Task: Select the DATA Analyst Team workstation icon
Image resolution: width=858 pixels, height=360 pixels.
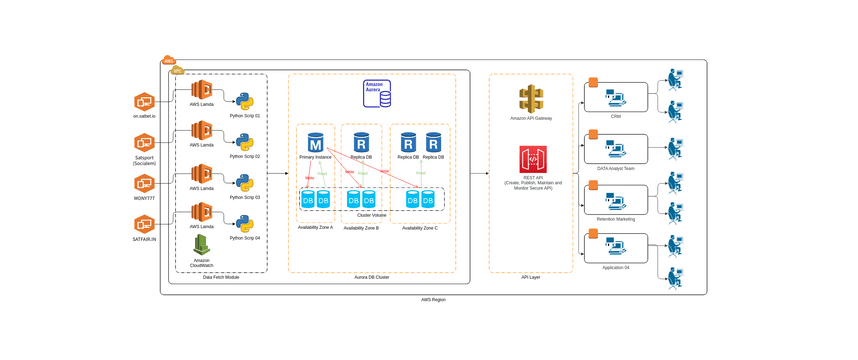Action: 616,150
